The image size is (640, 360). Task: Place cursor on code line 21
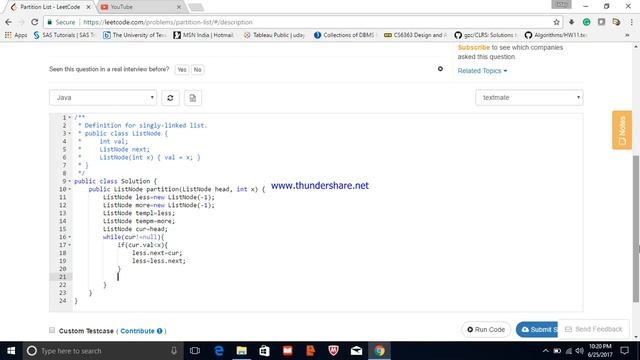pyautogui.click(x=327, y=277)
